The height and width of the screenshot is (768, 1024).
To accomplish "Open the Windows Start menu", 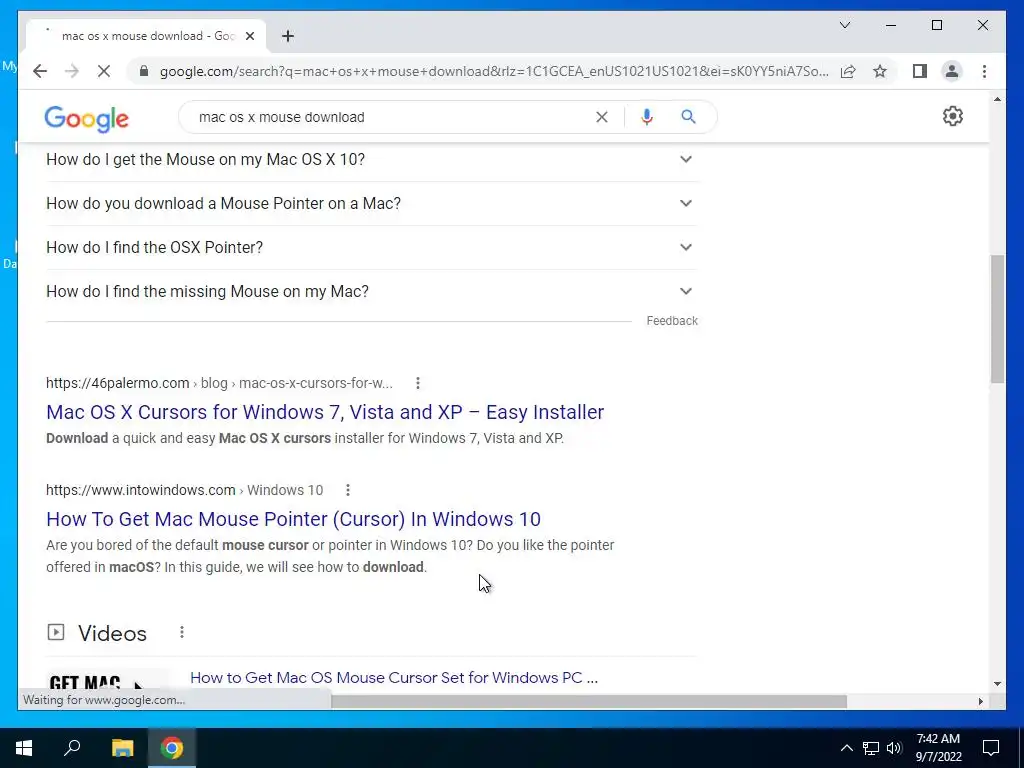I will point(24,748).
